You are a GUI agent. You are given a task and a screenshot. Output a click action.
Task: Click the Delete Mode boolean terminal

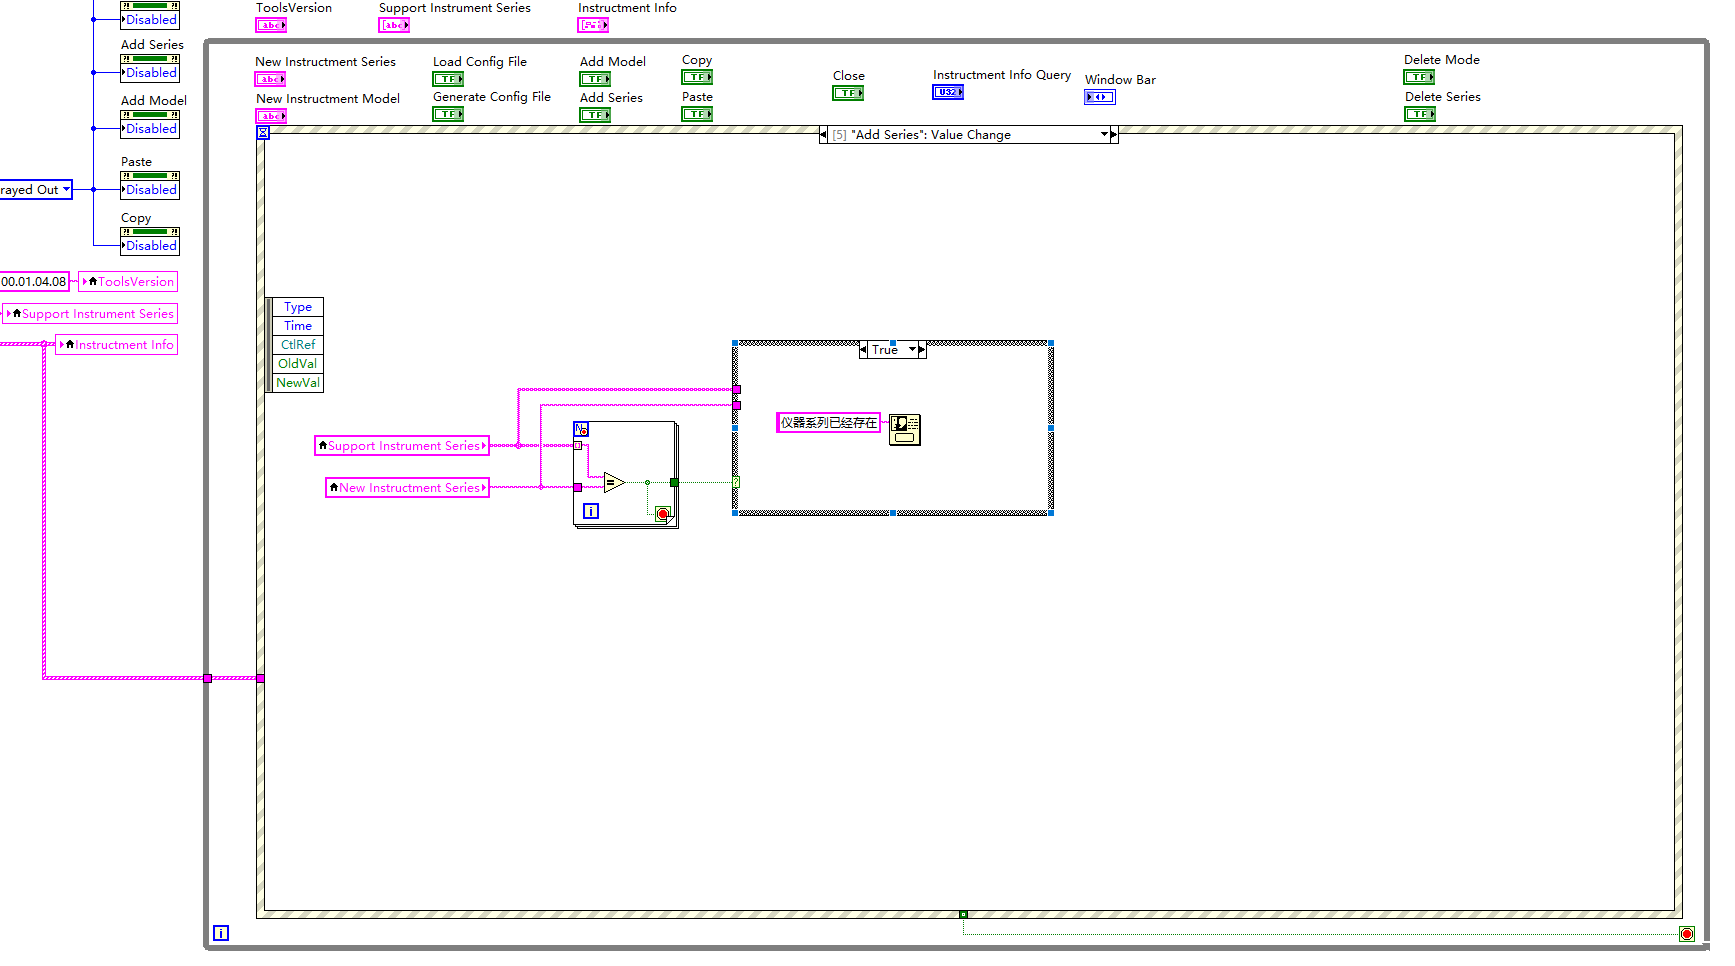(1419, 77)
